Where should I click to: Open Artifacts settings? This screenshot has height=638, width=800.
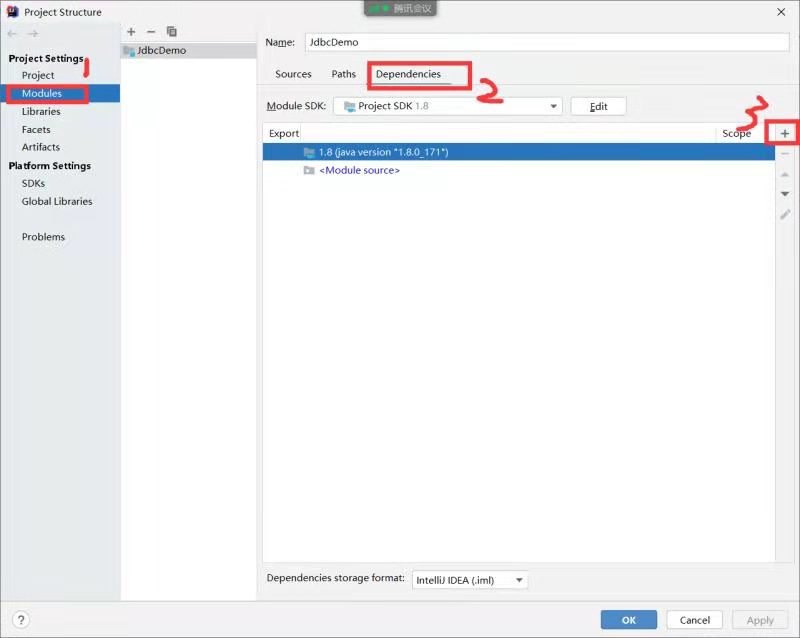(x=40, y=147)
